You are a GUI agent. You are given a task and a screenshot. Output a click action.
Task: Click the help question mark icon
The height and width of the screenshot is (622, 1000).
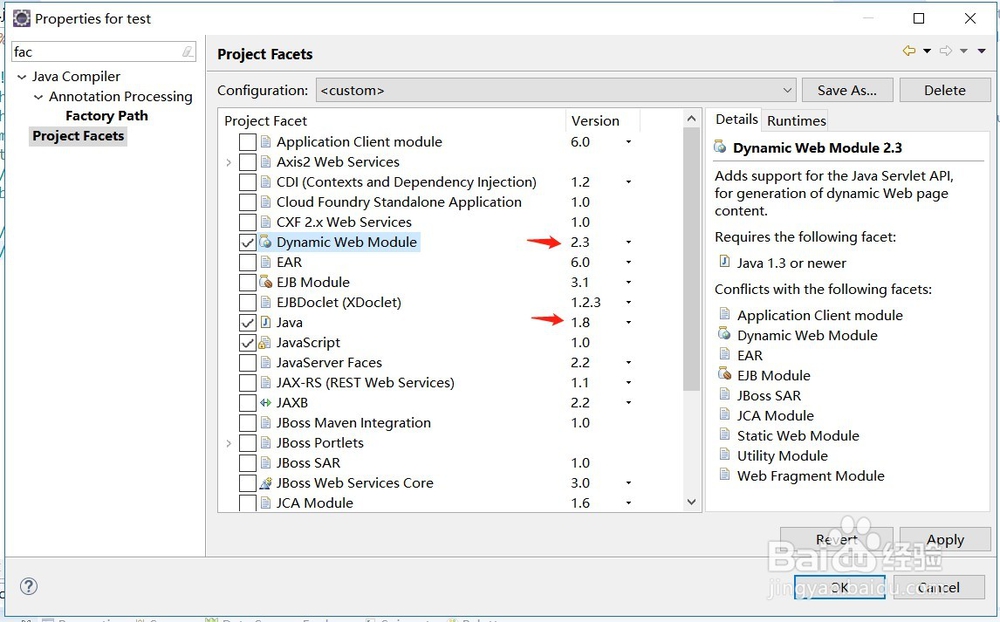(x=29, y=587)
